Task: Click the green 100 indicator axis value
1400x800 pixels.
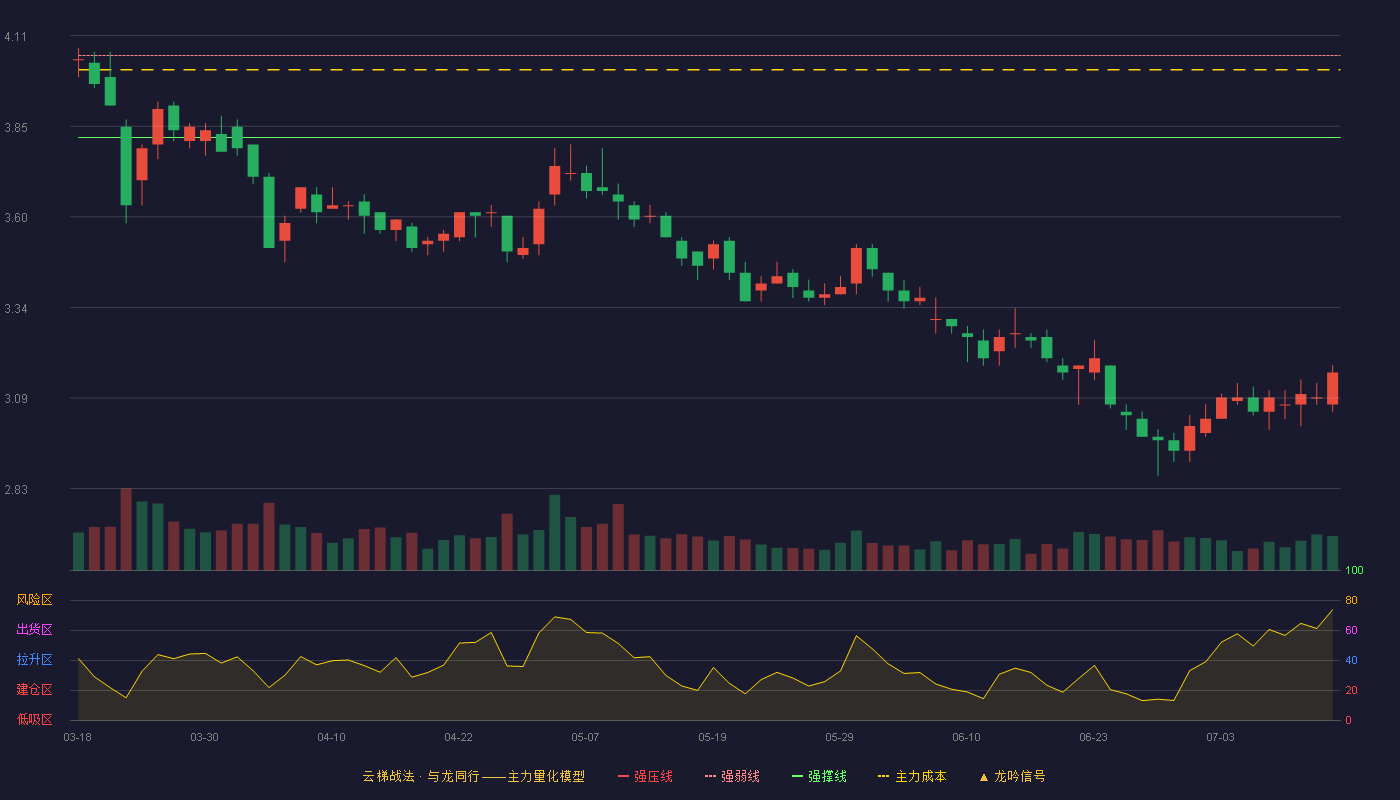Action: 1354,570
